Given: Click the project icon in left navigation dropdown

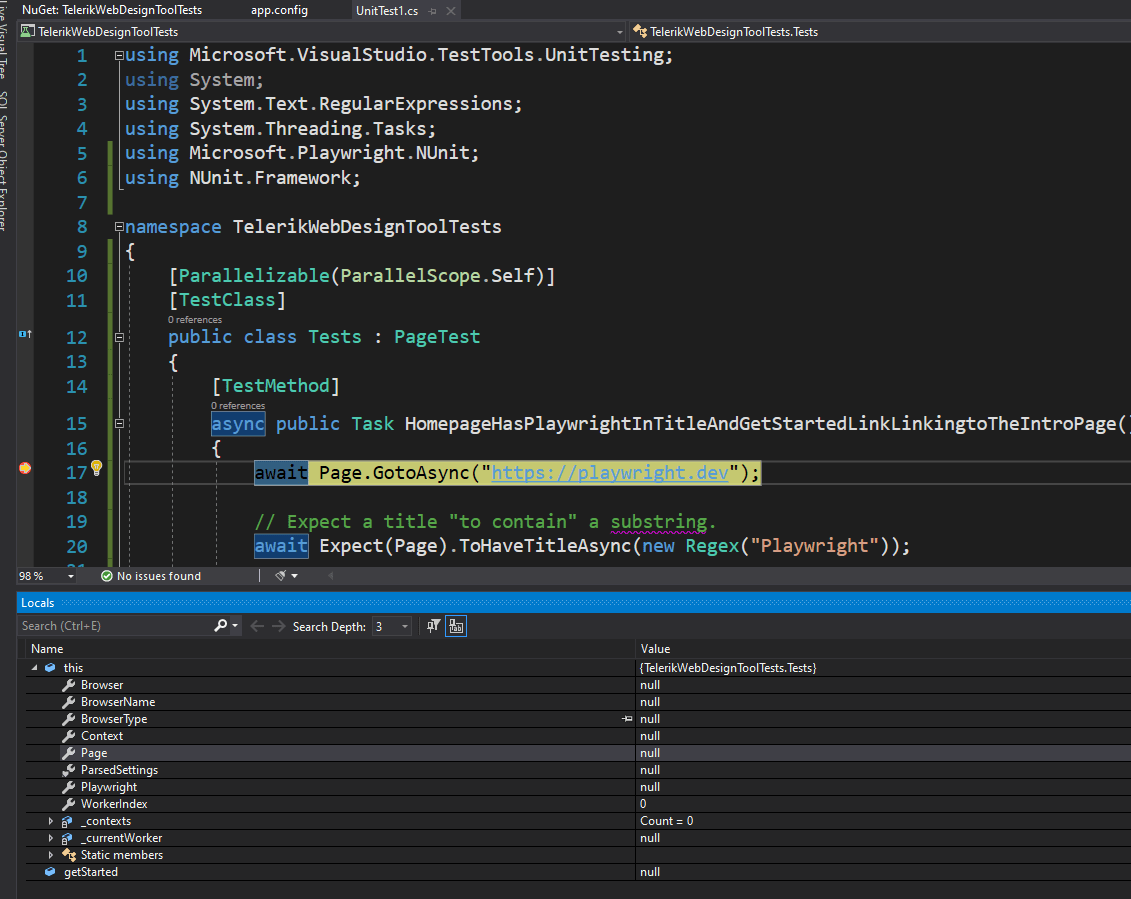Looking at the screenshot, I should pyautogui.click(x=27, y=31).
